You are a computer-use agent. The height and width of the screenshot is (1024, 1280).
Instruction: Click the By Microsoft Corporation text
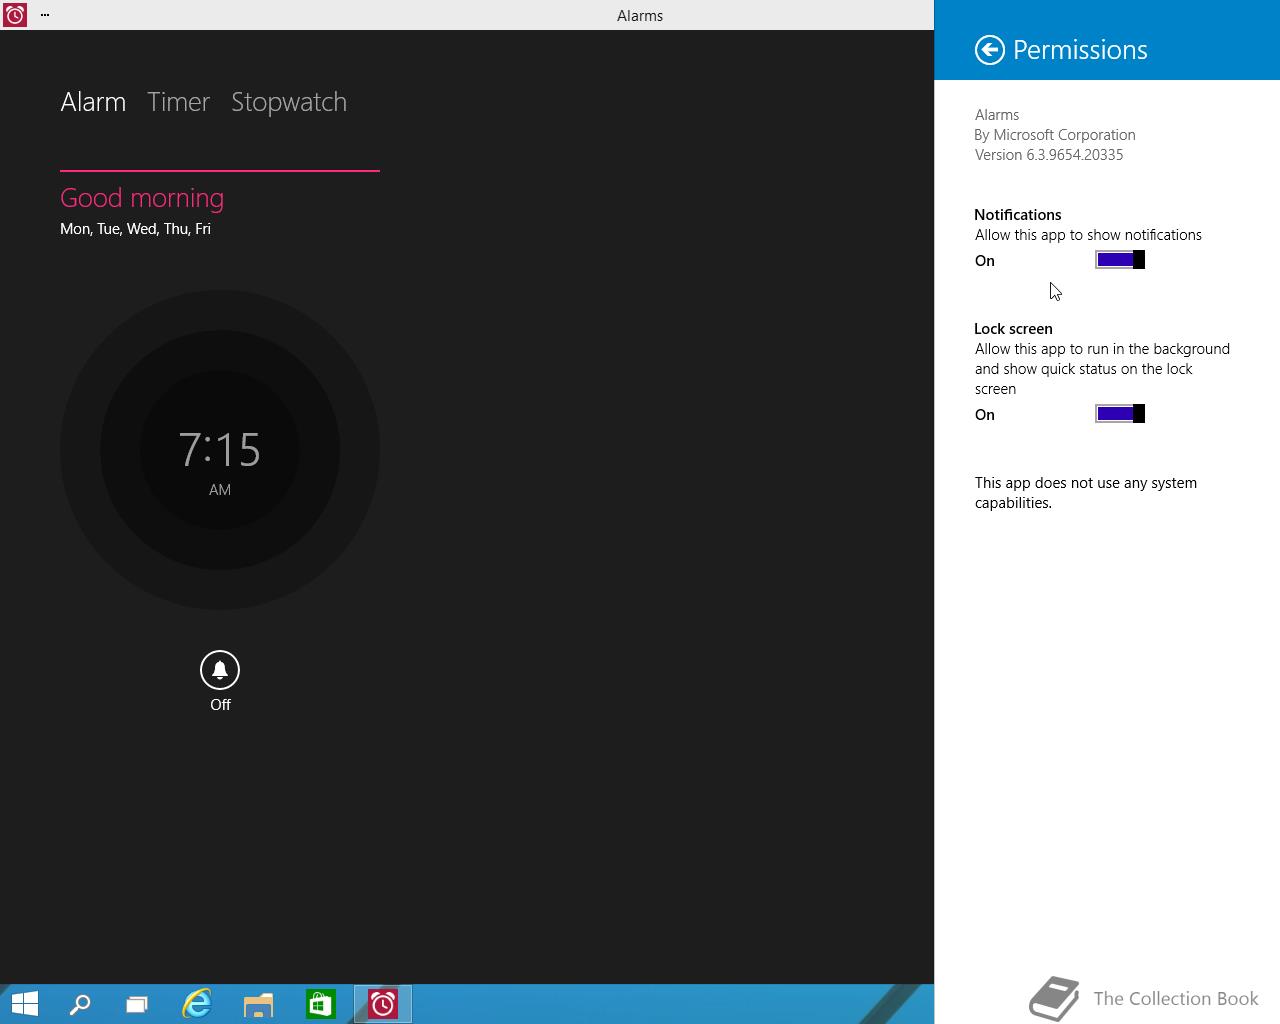point(1055,135)
